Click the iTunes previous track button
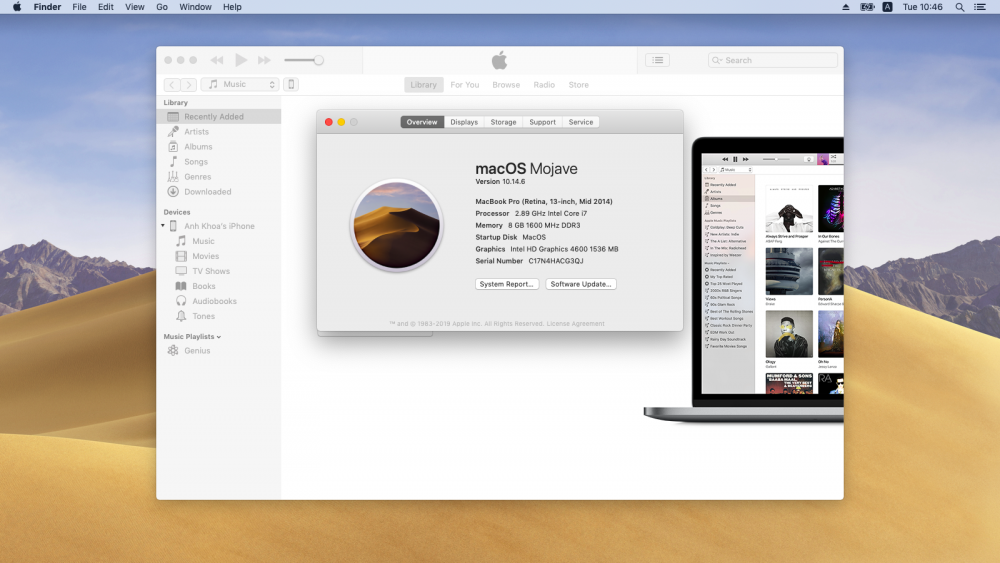The height and width of the screenshot is (563, 1000). [217, 60]
